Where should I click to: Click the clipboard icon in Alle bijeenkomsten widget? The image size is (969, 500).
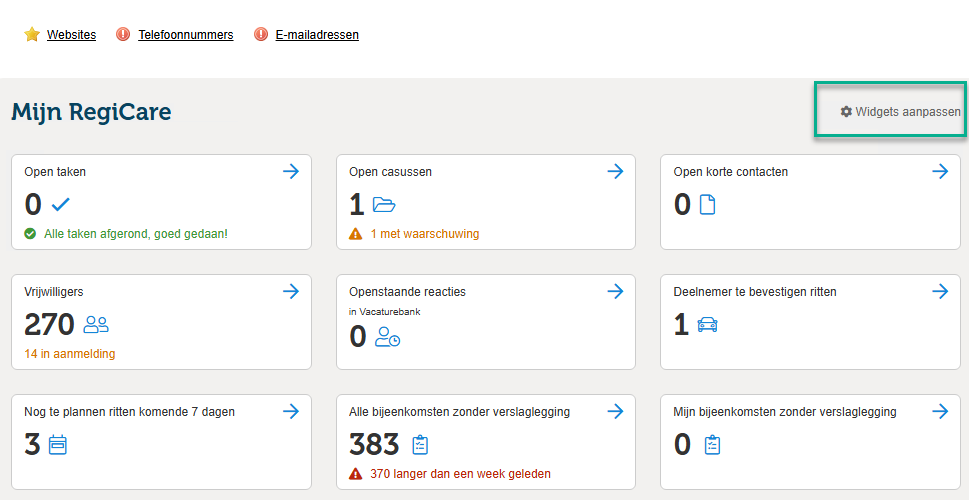click(420, 445)
